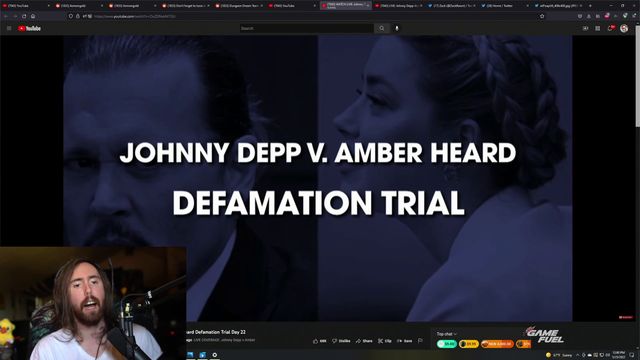Click the page vertical scrollbar
Image resolution: width=640 pixels, height=360 pixels.
638,76
